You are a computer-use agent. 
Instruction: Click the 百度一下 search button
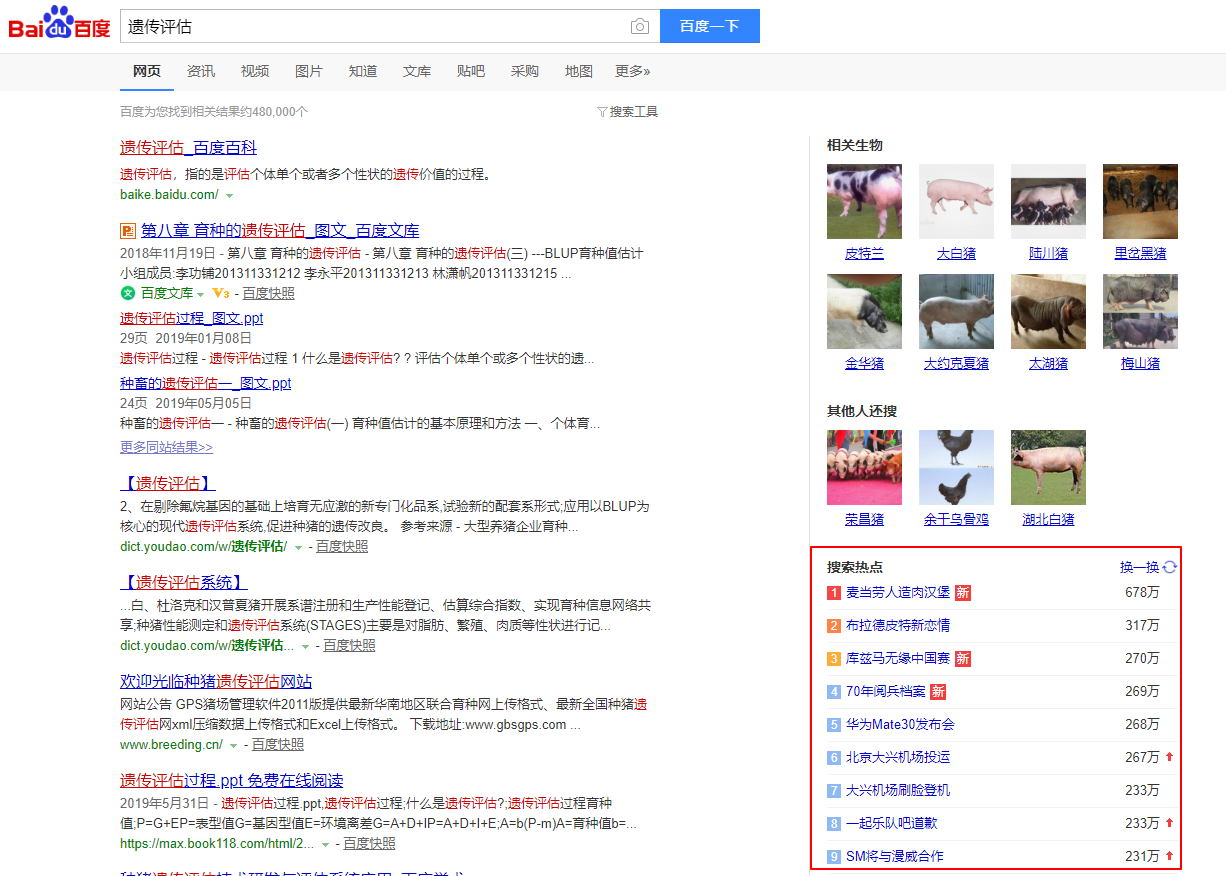[x=709, y=26]
